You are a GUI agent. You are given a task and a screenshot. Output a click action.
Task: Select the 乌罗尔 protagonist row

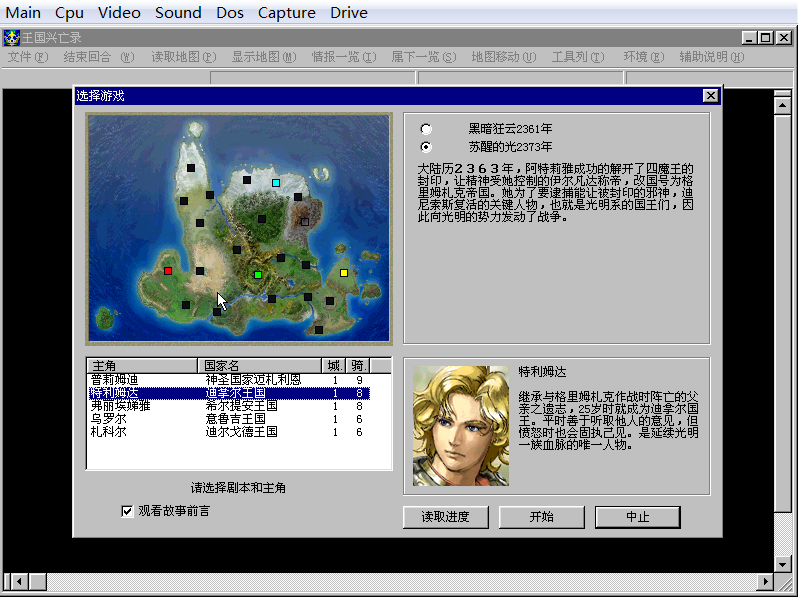click(x=229, y=419)
